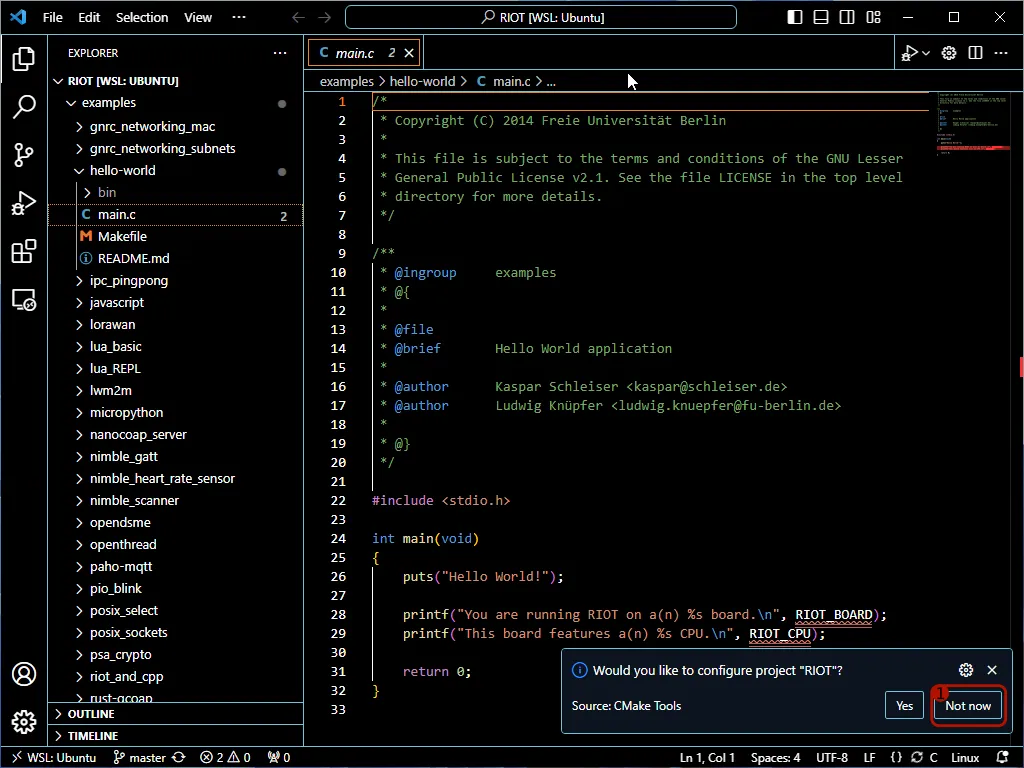Collapse the hello-world folder
1024x768 pixels.
[x=120, y=170]
